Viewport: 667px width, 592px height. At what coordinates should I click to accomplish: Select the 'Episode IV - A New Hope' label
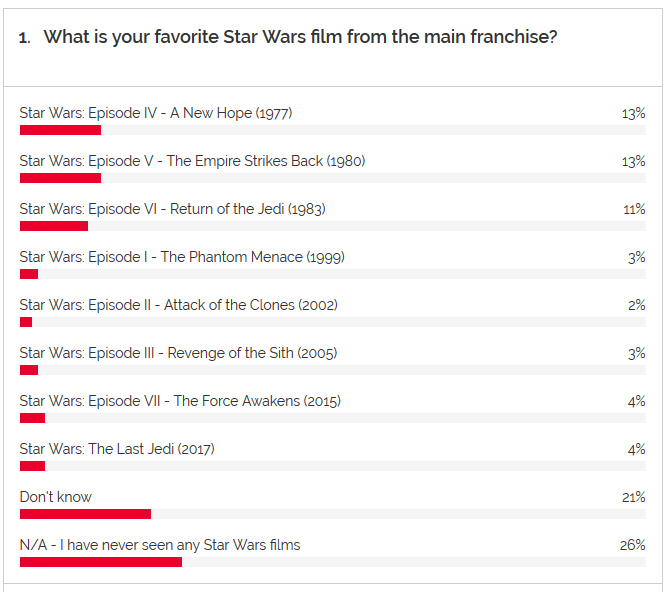155,113
